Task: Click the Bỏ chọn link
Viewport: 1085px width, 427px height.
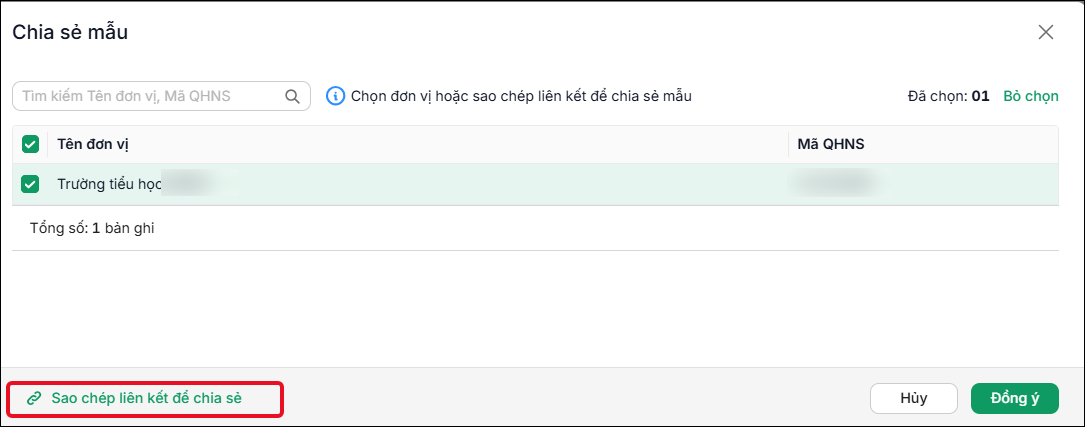Action: tap(1031, 96)
